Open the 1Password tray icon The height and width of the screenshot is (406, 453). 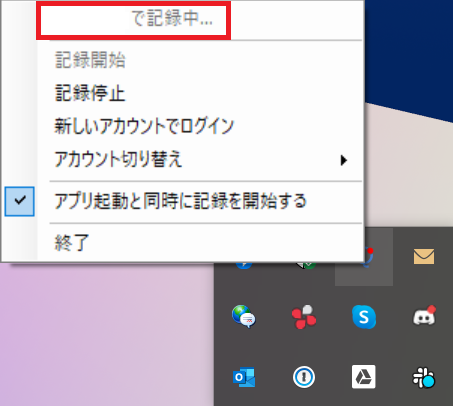pyautogui.click(x=304, y=377)
